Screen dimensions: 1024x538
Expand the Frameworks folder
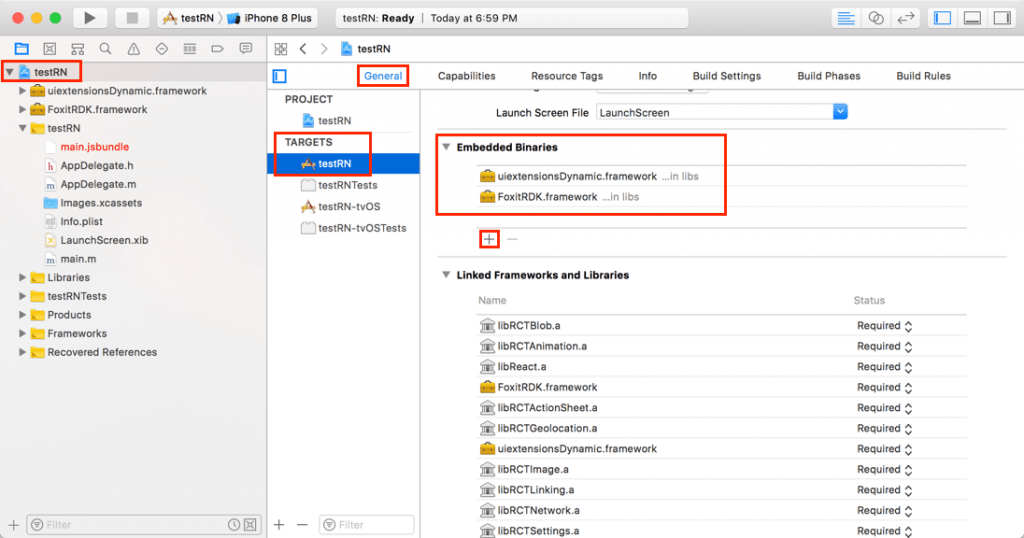(22, 333)
